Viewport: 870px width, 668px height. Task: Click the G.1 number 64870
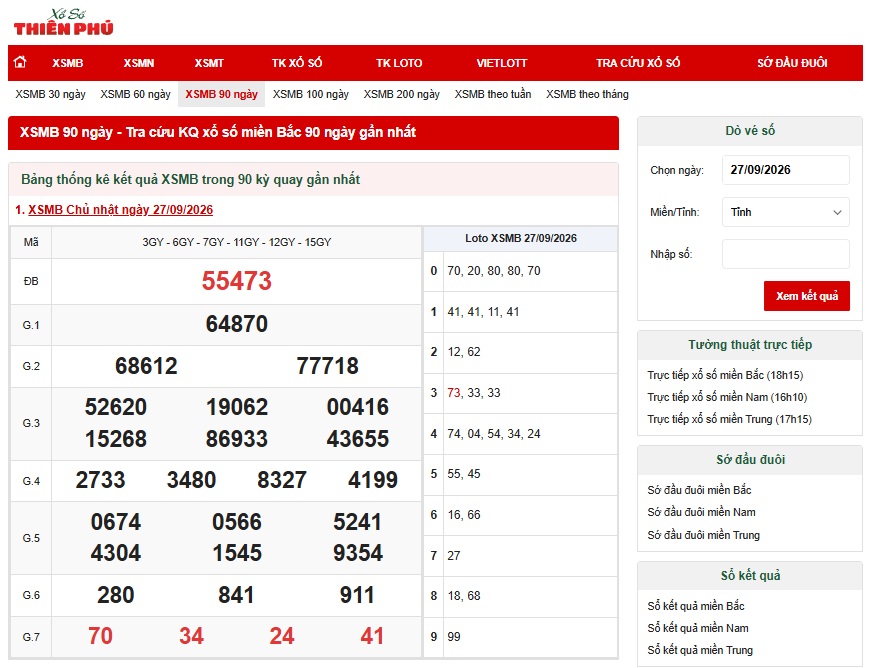[236, 324]
